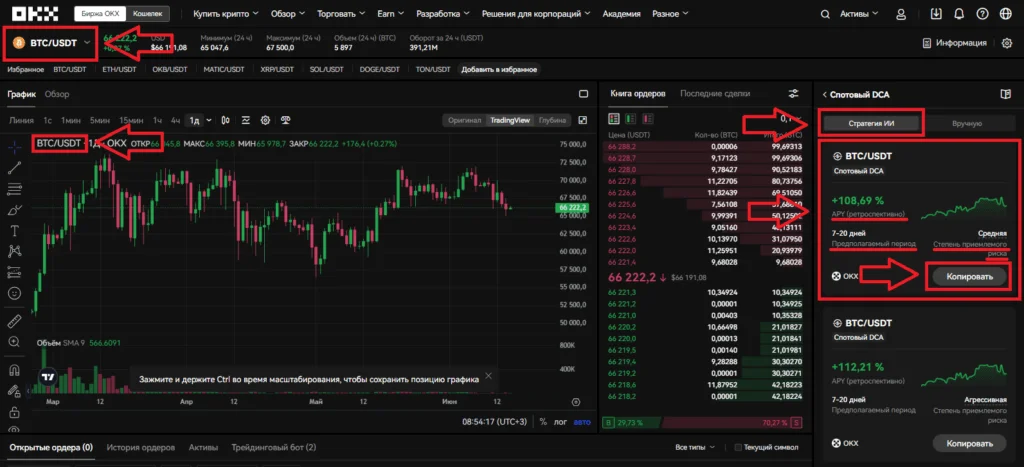Viewport: 1024px width, 467px height.
Task: Select the crosshair cursor tool
Action: (14, 147)
